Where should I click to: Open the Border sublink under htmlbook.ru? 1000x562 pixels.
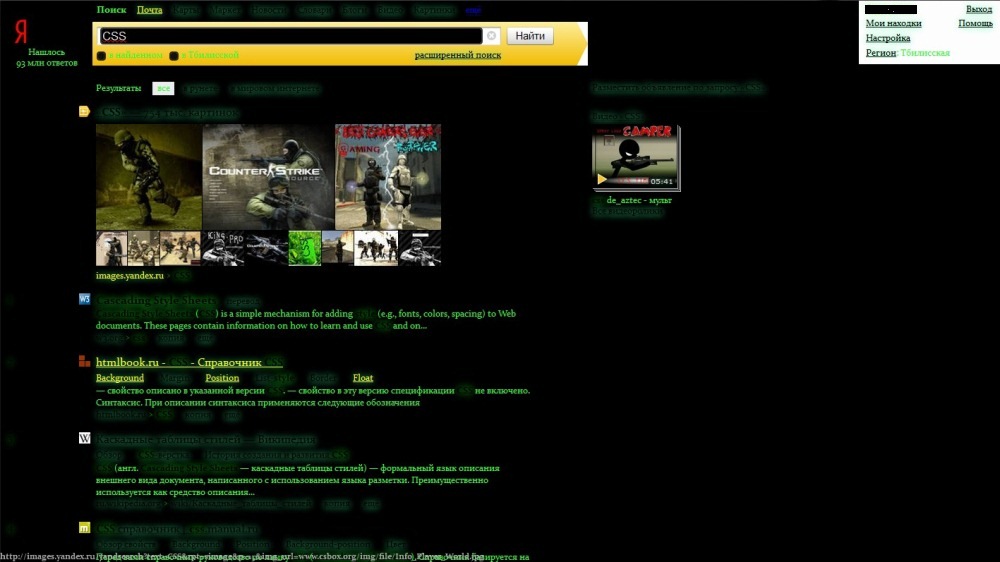[x=323, y=378]
